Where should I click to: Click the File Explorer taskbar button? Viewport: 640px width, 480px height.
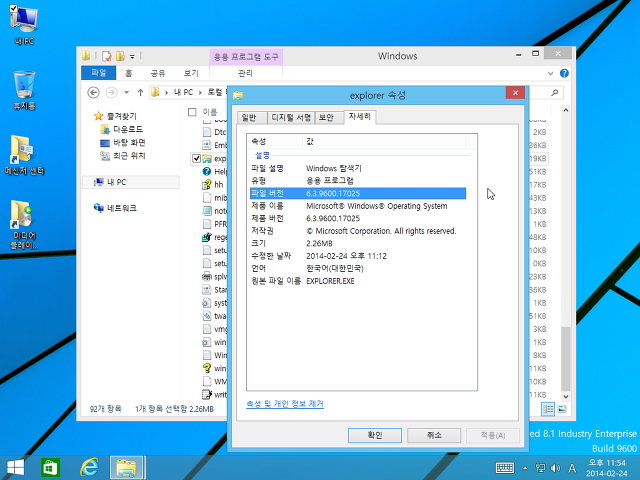(127, 468)
